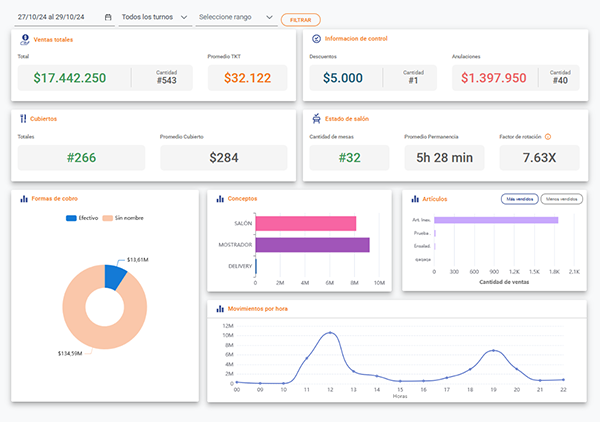Switch to Más vendidos articles view

click(x=520, y=199)
